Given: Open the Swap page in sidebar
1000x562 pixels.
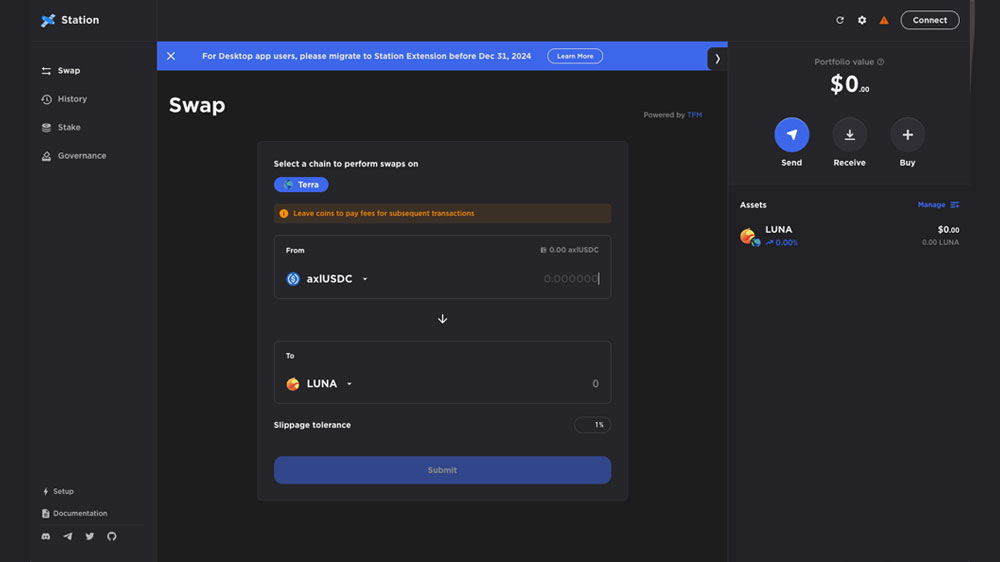Looking at the screenshot, I should click(61, 71).
